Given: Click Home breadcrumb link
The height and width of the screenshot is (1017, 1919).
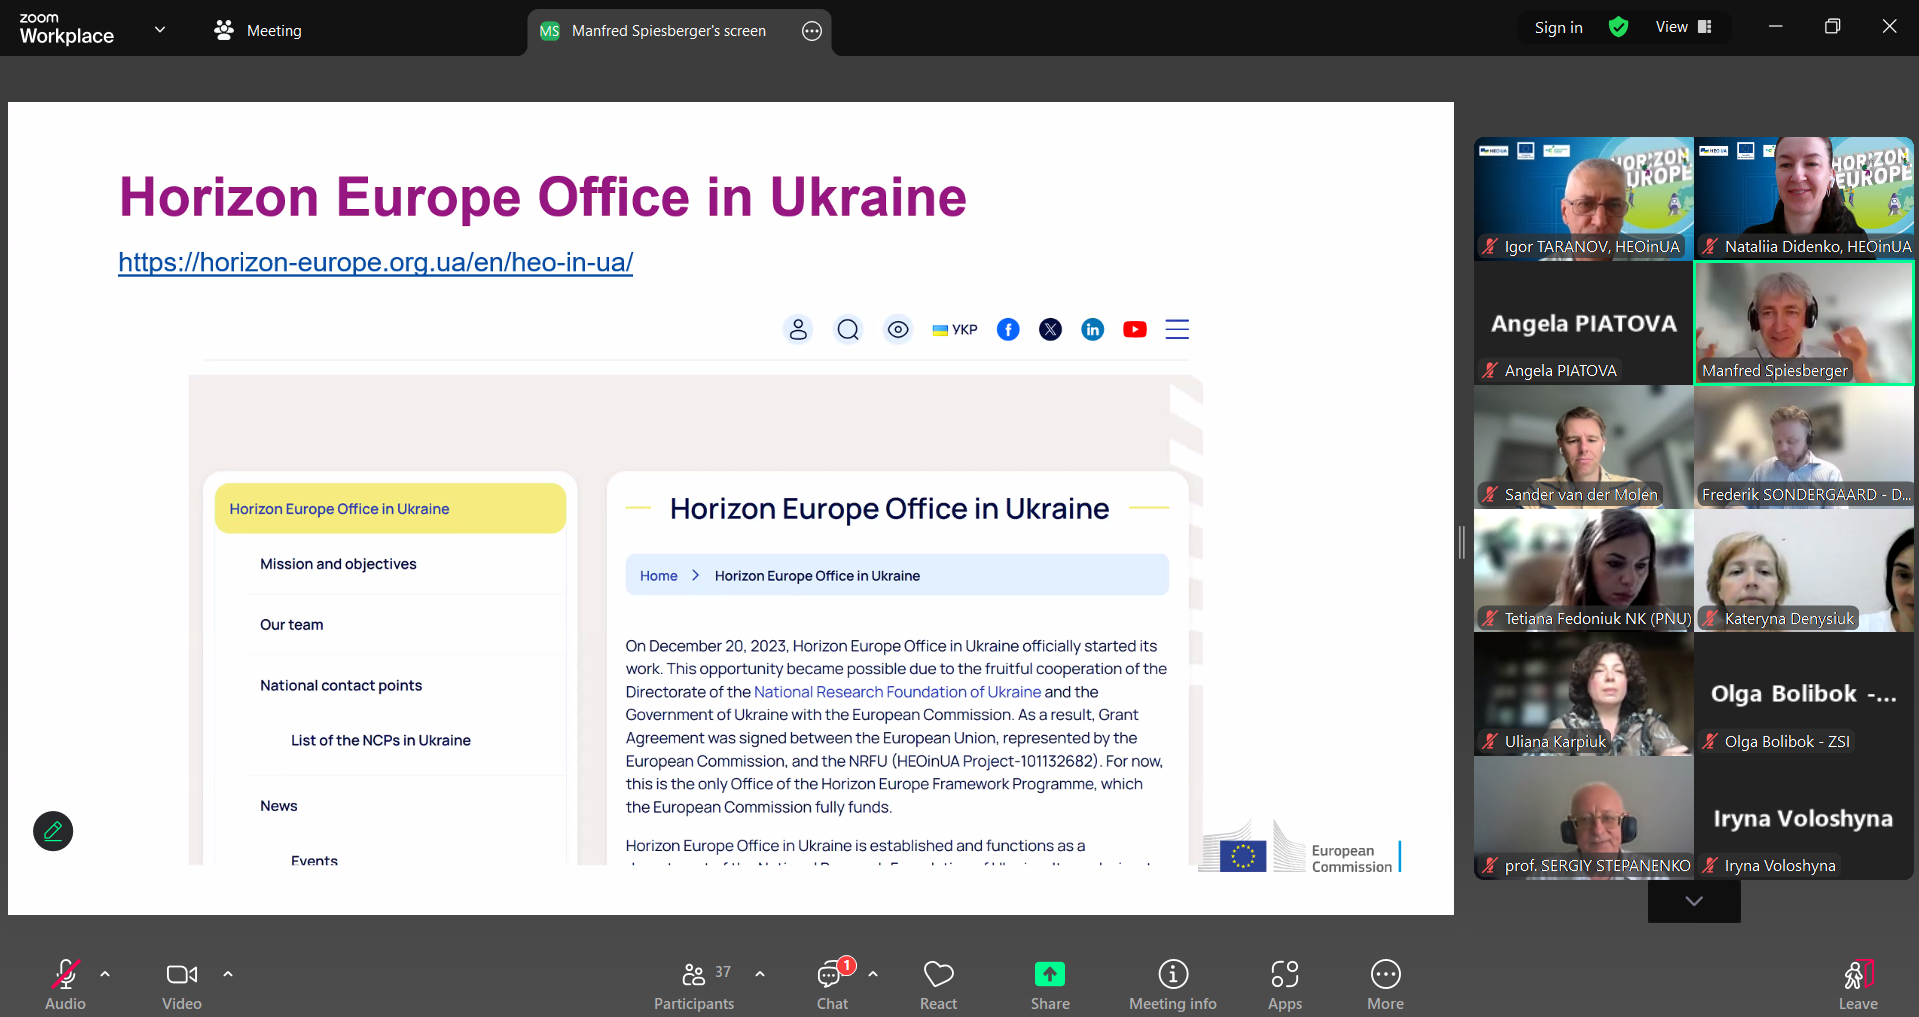Looking at the screenshot, I should pos(659,576).
